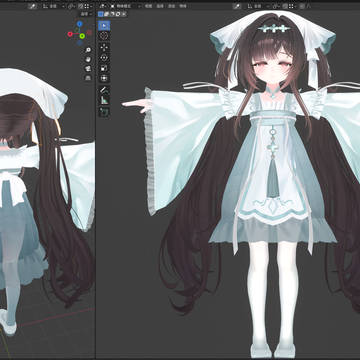Open snap element dropdown in left viewport
The height and width of the screenshot is (360, 360).
click(x=88, y=6)
